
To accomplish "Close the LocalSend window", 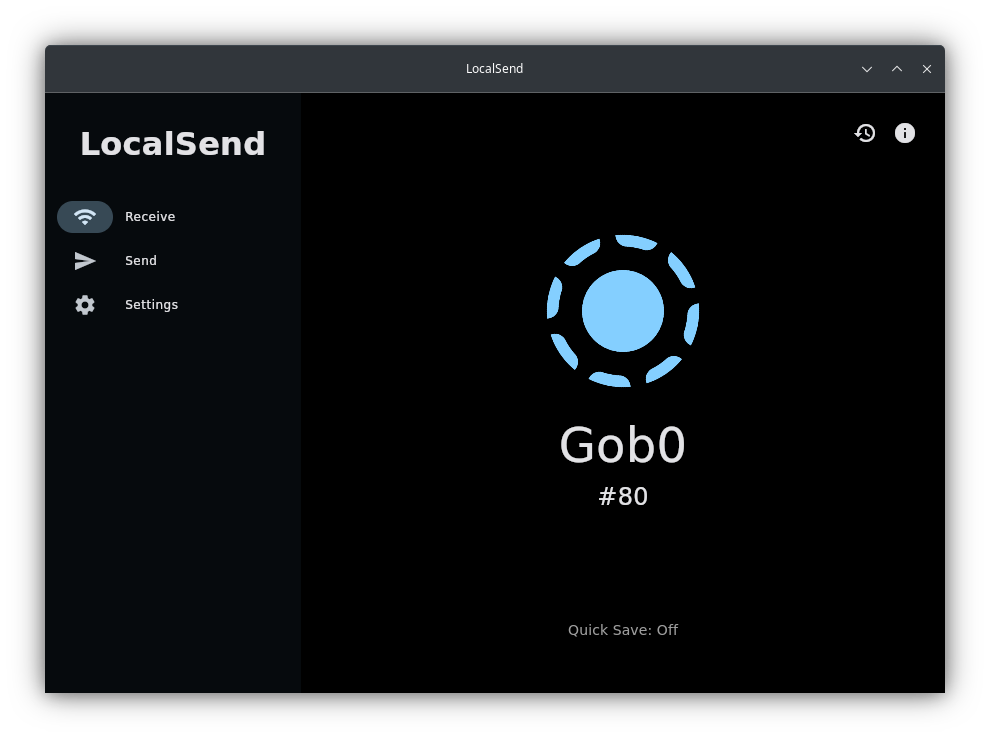I will coord(927,69).
